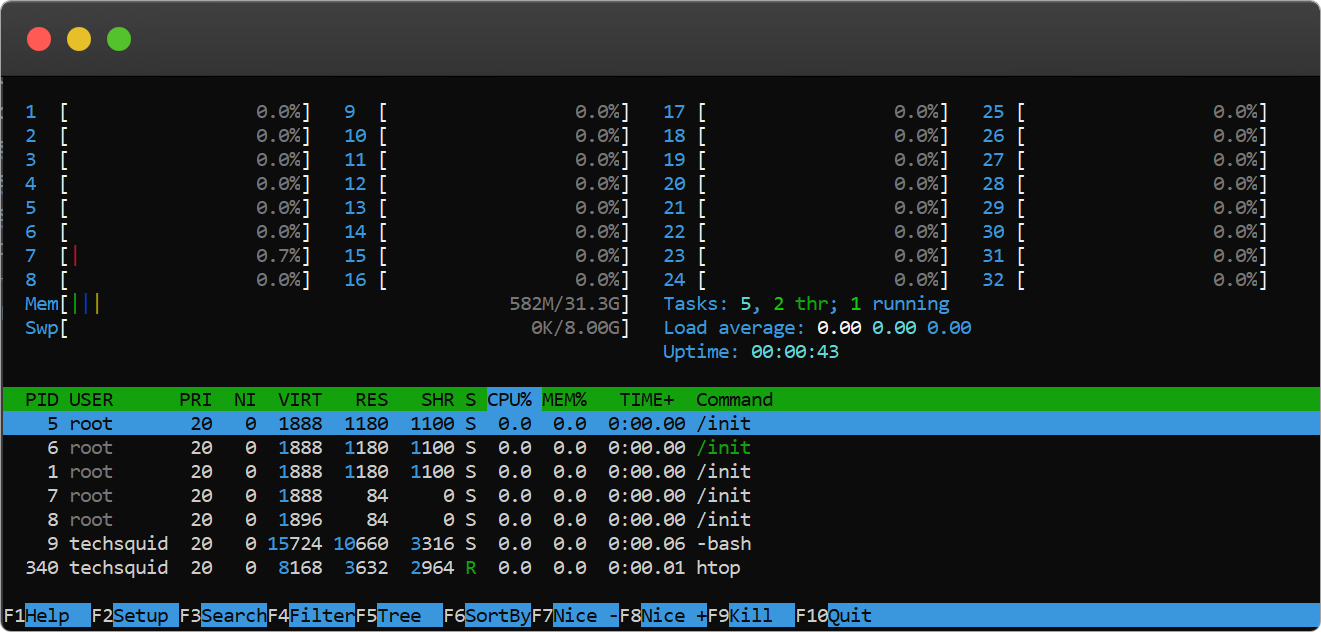
Task: Click the F3 Search footer button
Action: tap(223, 616)
